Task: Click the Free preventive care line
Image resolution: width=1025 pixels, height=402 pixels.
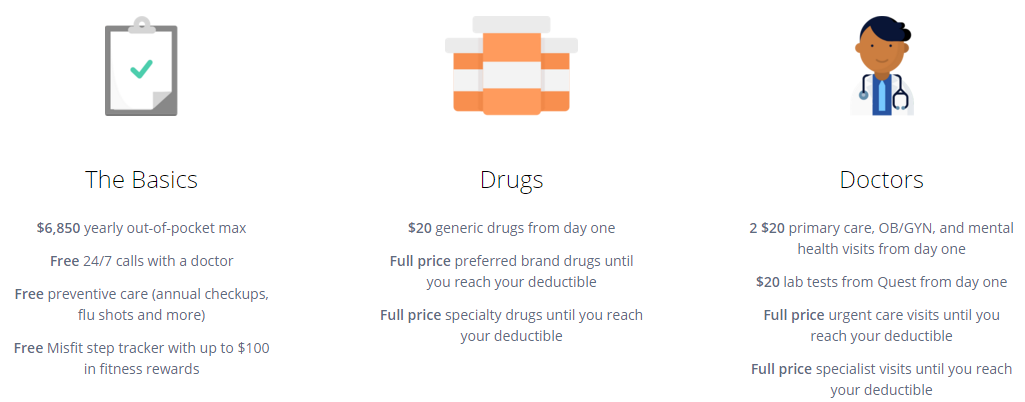Action: point(141,304)
